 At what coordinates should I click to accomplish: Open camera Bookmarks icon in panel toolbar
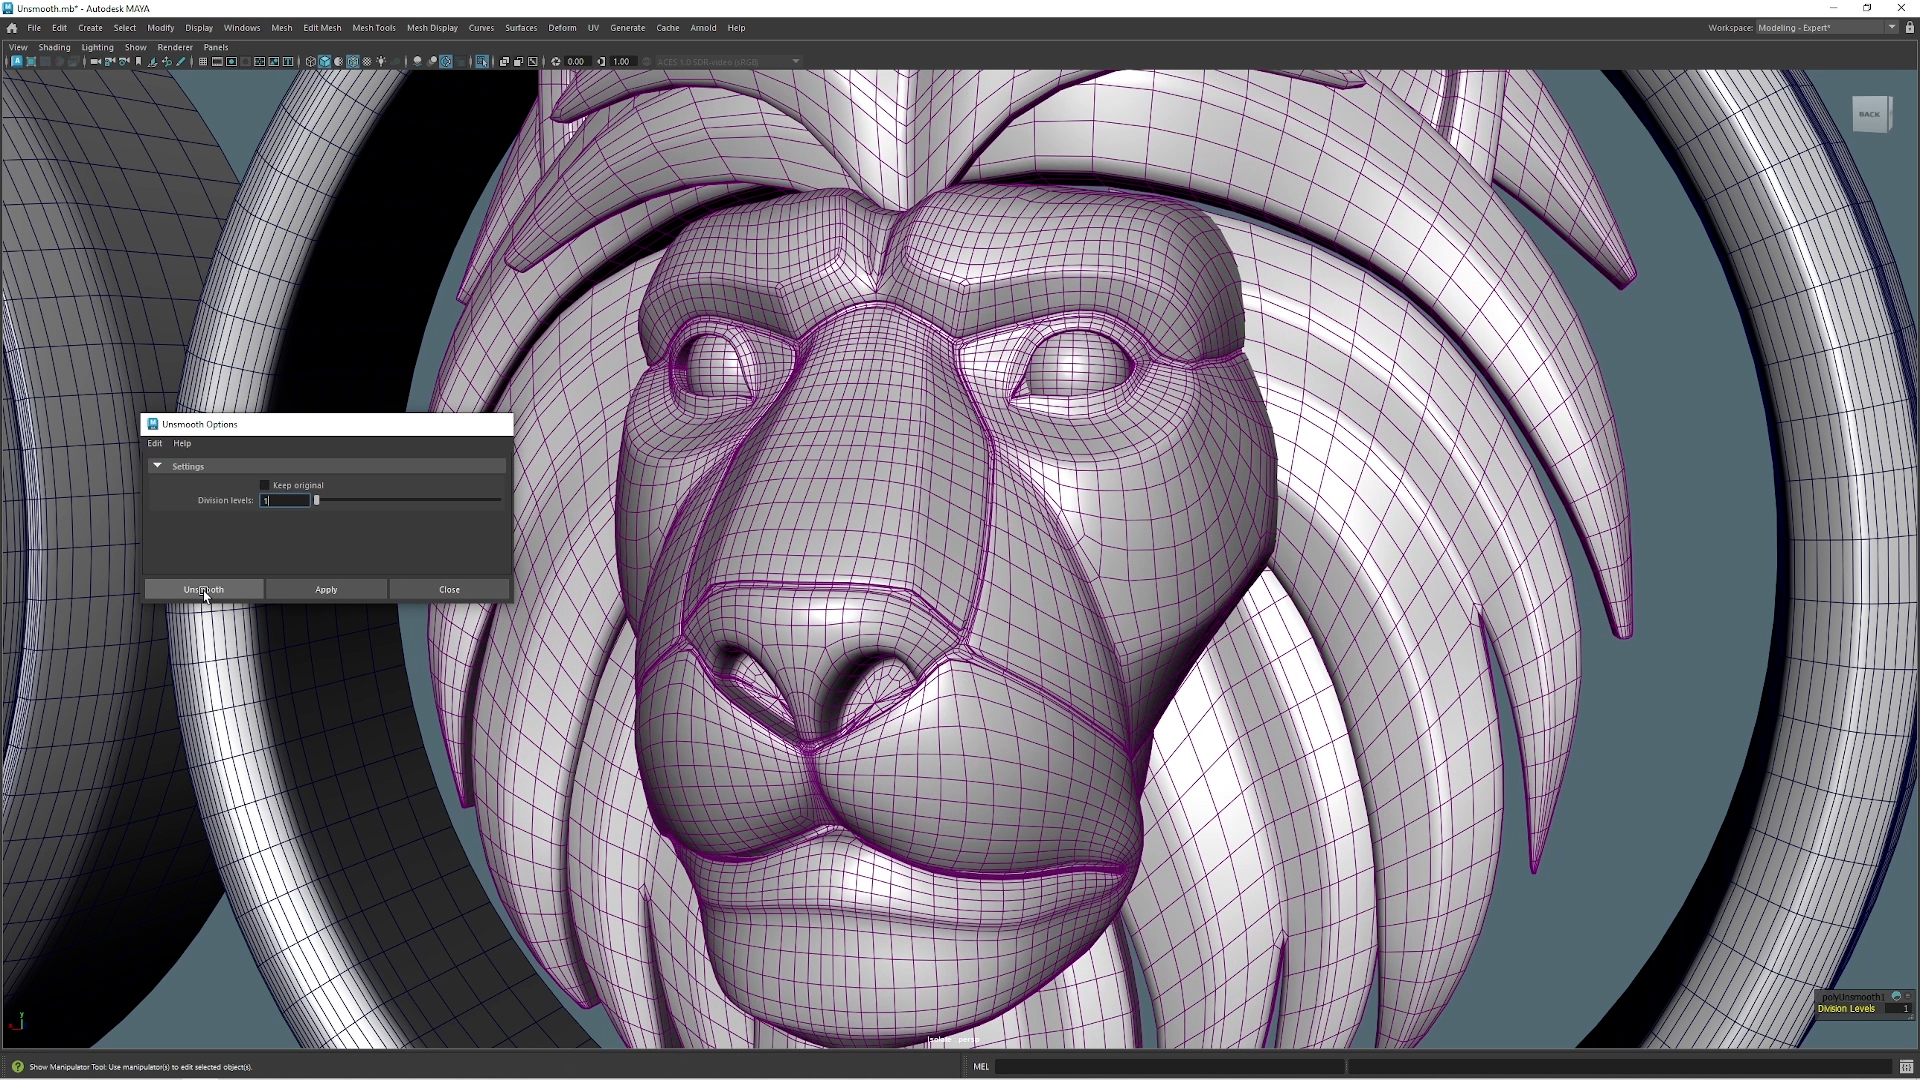138,62
